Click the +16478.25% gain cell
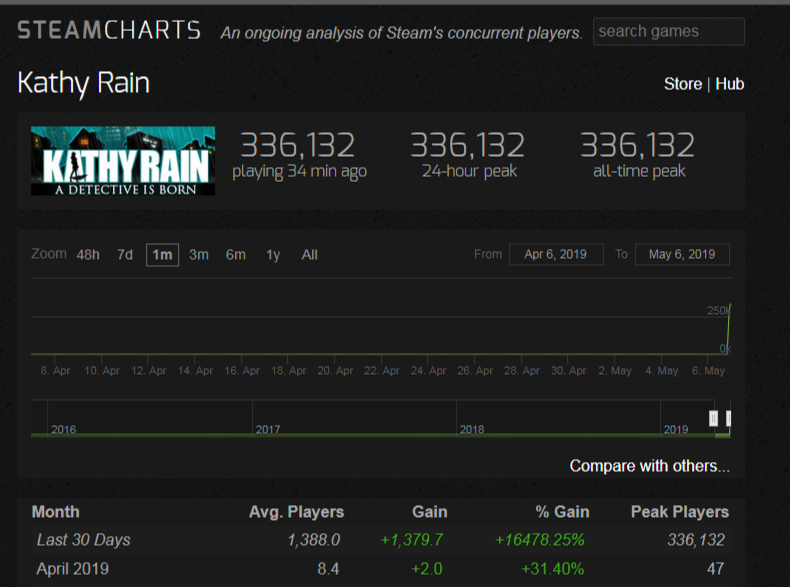This screenshot has width=790, height=587. (x=540, y=540)
